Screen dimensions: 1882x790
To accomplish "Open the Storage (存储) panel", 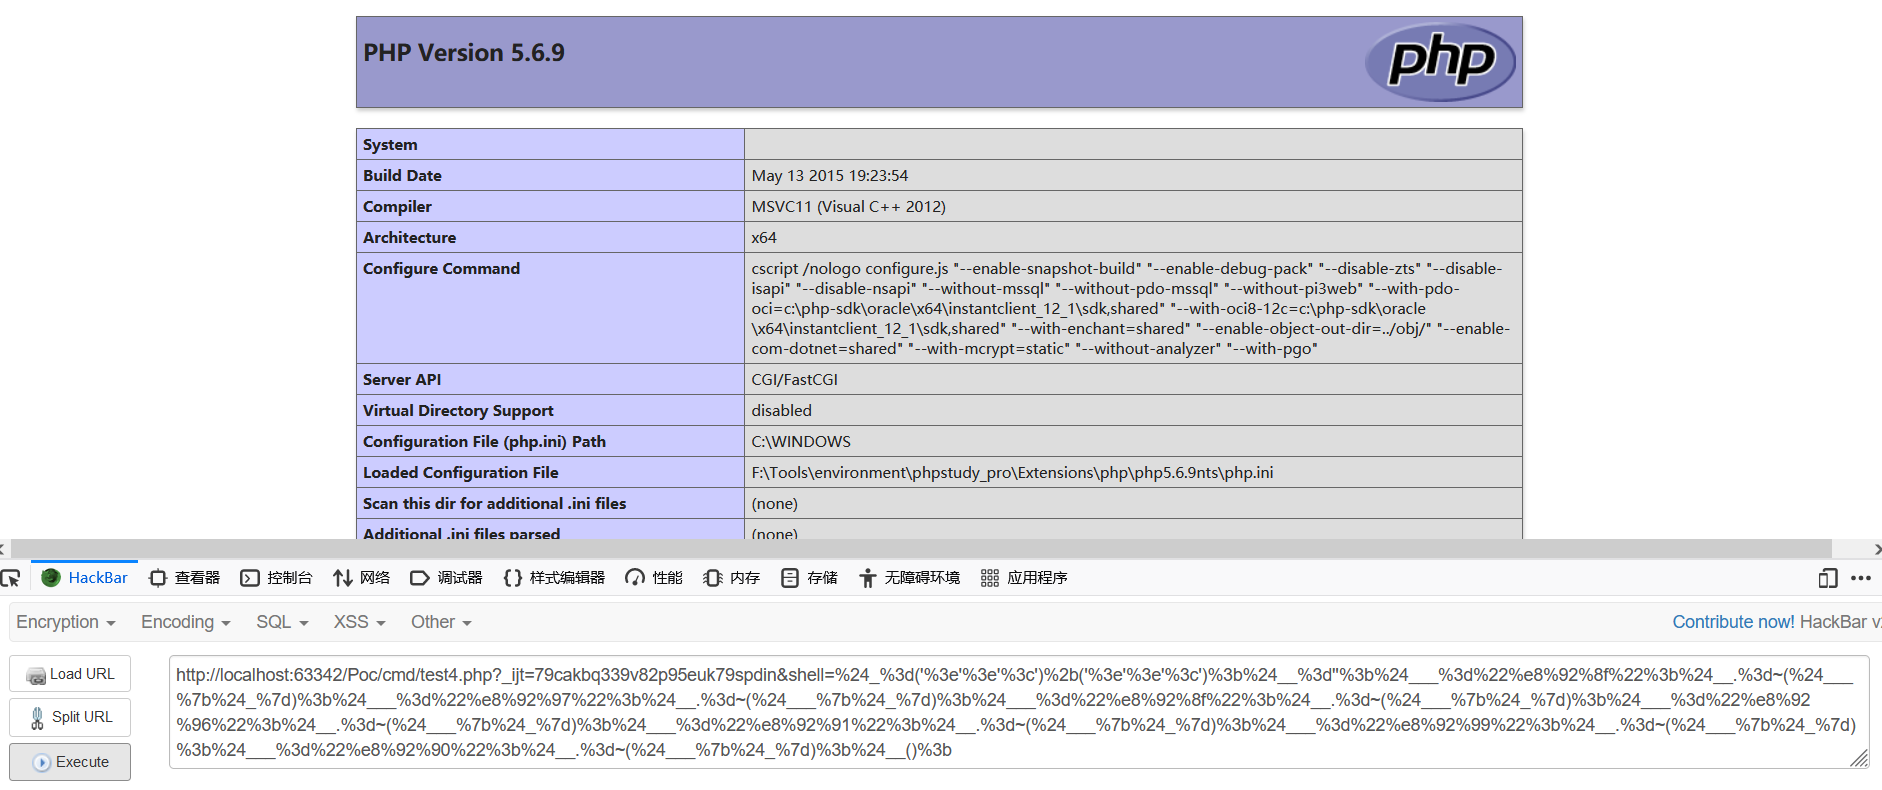I will coord(809,578).
